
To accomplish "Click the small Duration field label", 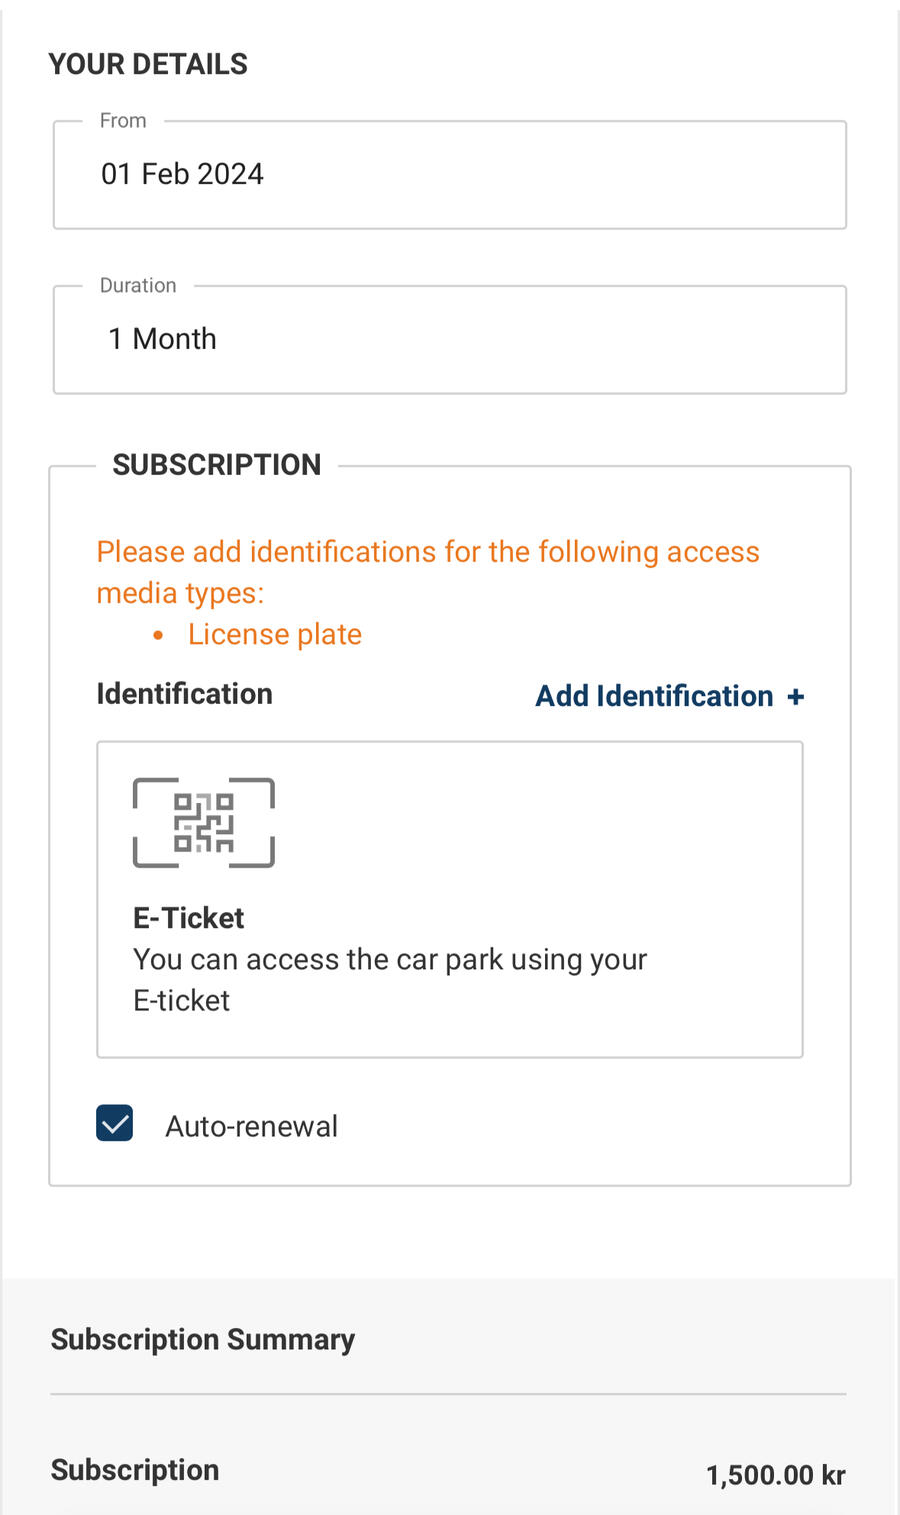I will click(138, 286).
